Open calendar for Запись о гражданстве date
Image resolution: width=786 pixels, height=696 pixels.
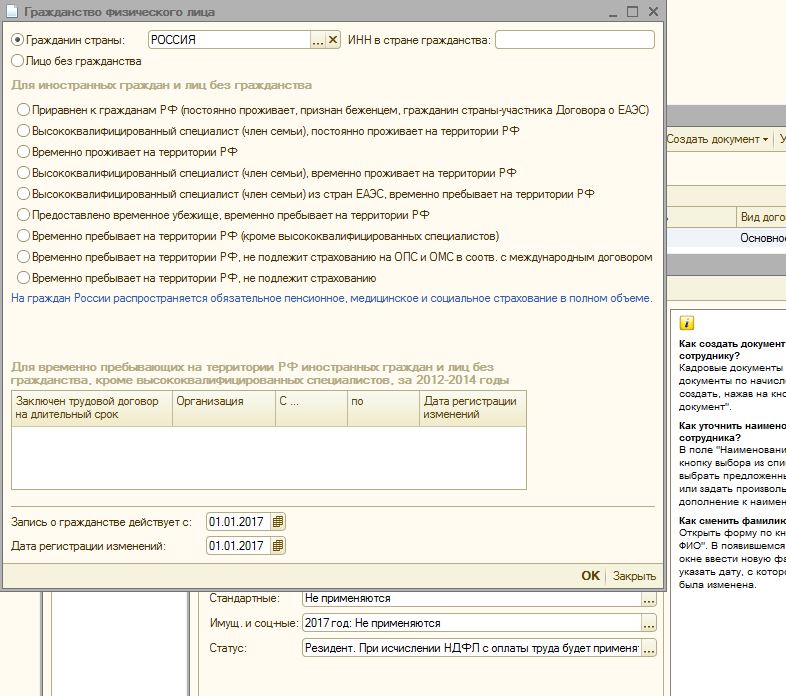pos(278,522)
